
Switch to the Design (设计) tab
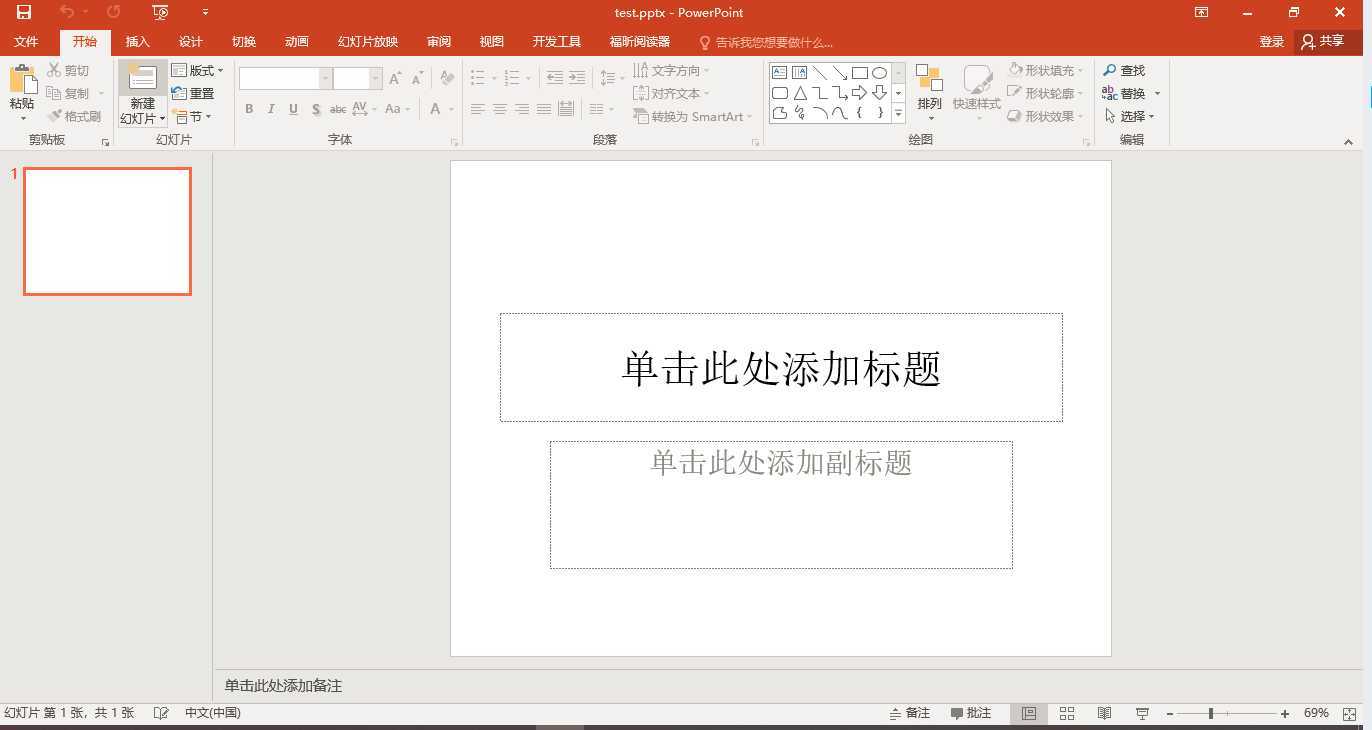190,42
